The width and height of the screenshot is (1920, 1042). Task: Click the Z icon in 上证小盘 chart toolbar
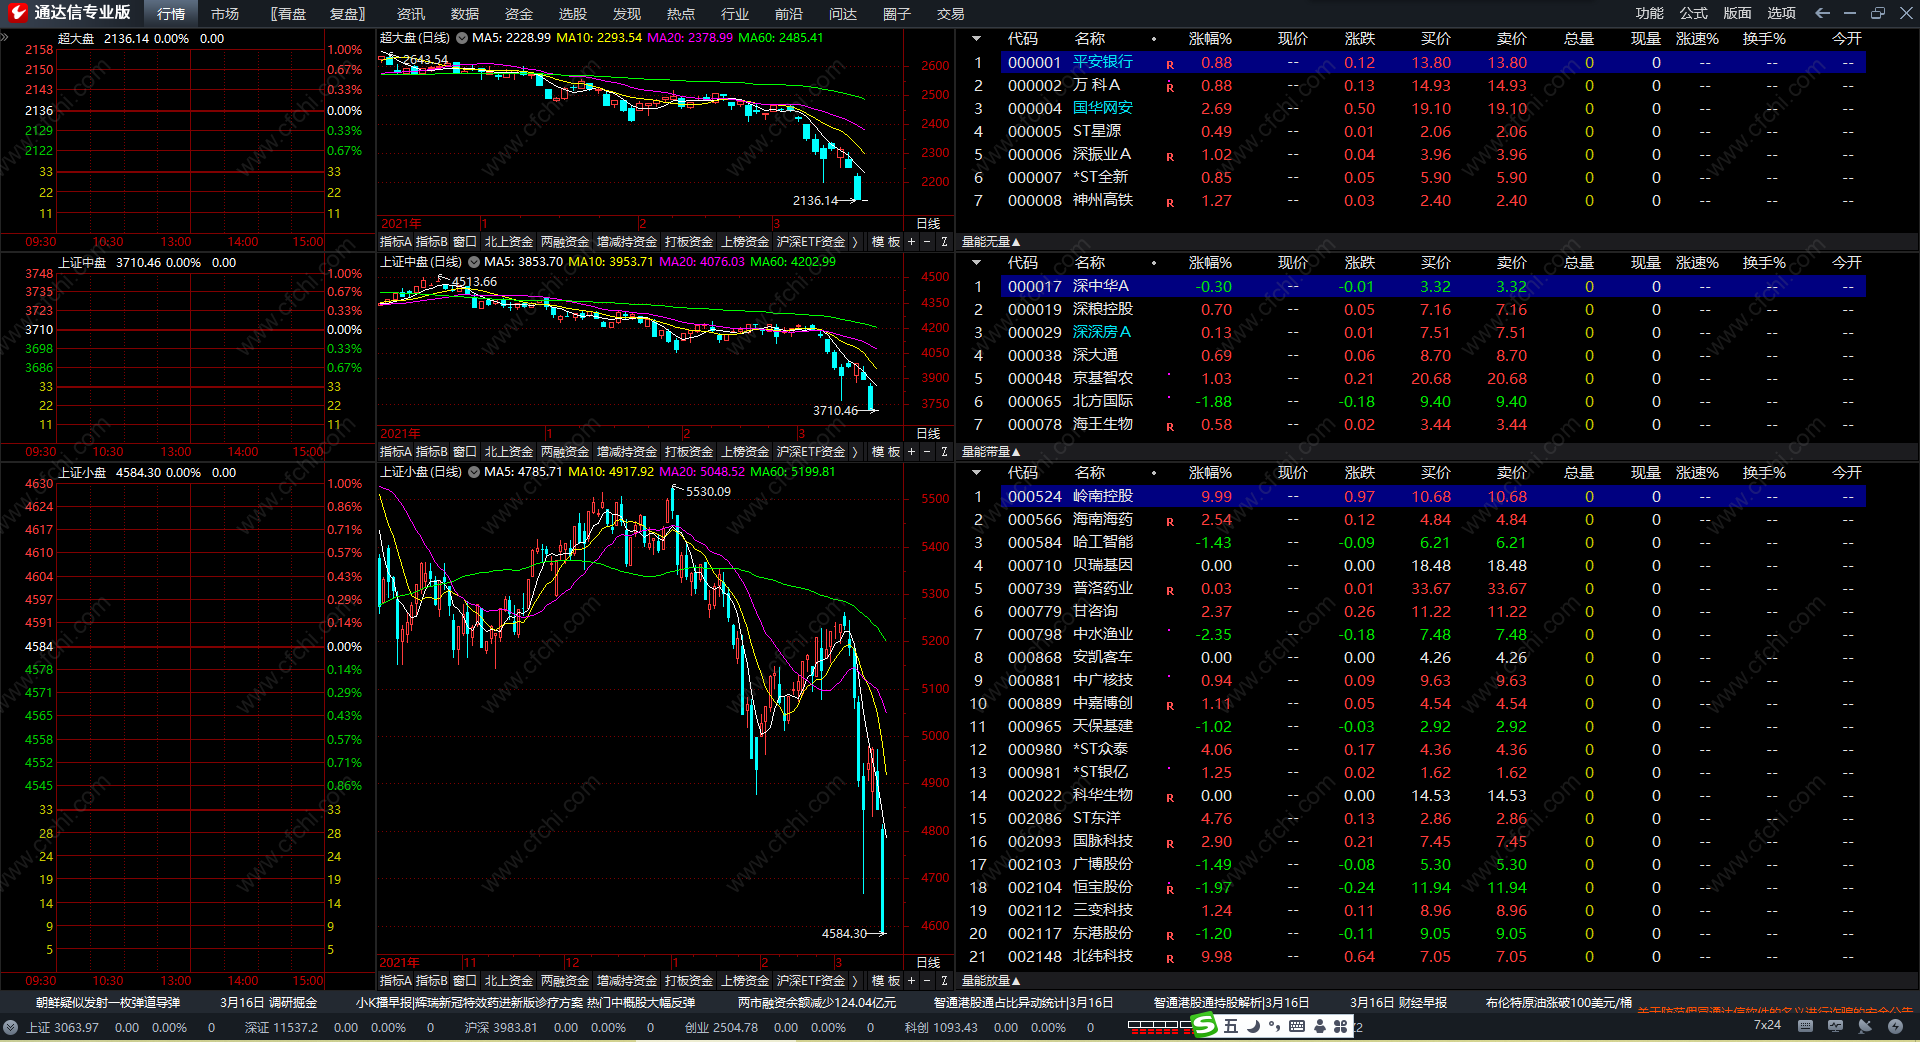(x=944, y=981)
